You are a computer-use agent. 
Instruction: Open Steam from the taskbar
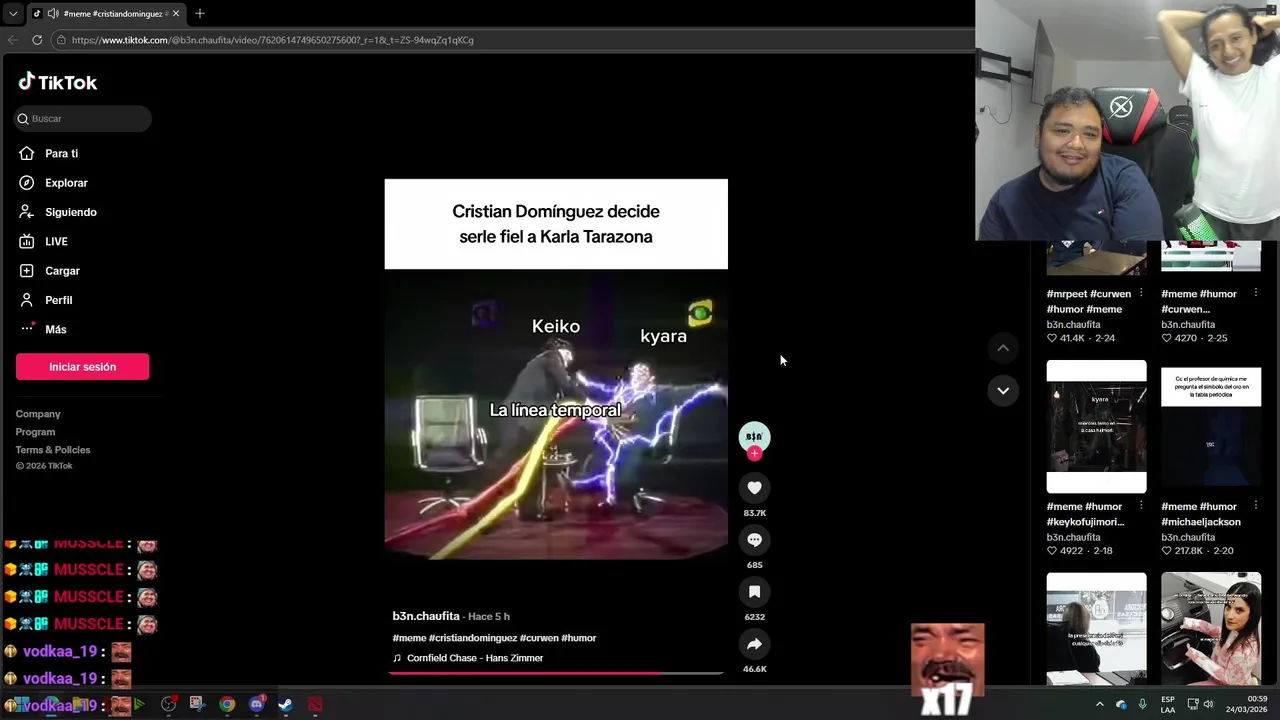(285, 704)
